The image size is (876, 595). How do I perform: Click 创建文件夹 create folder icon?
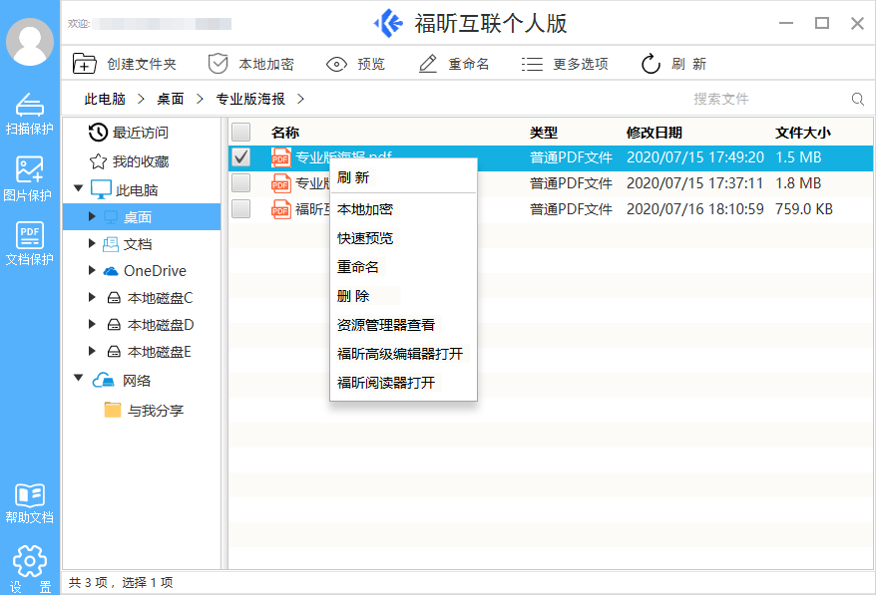84,64
